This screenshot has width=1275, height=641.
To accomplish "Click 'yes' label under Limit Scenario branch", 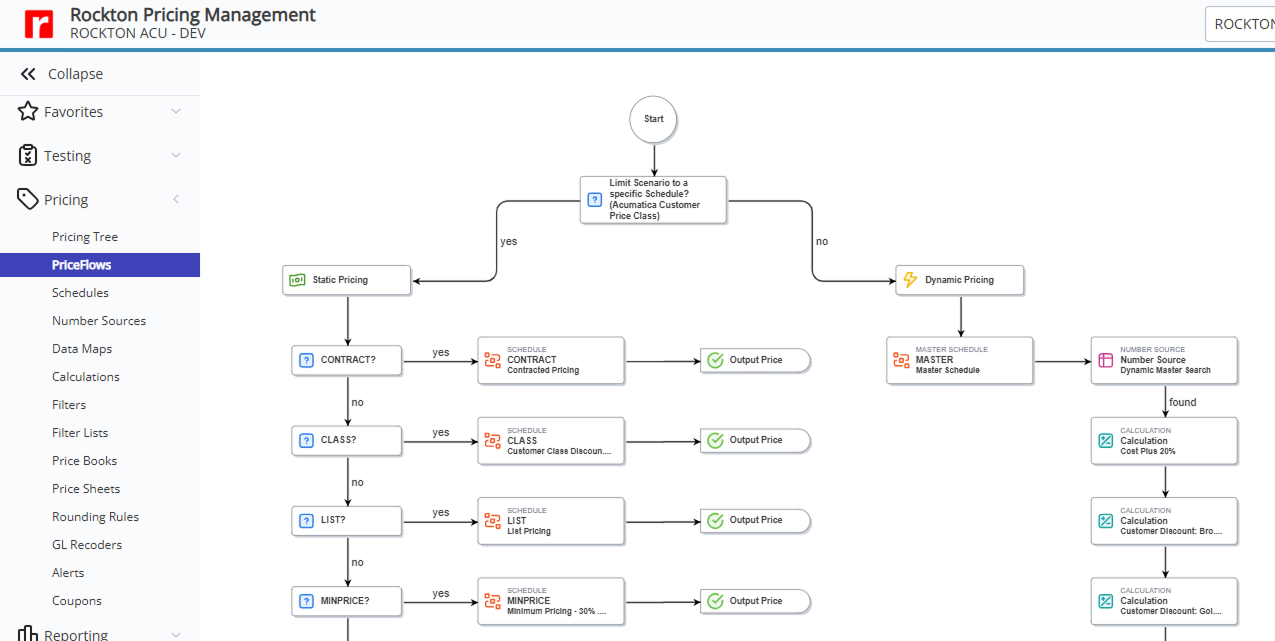I will tap(509, 241).
